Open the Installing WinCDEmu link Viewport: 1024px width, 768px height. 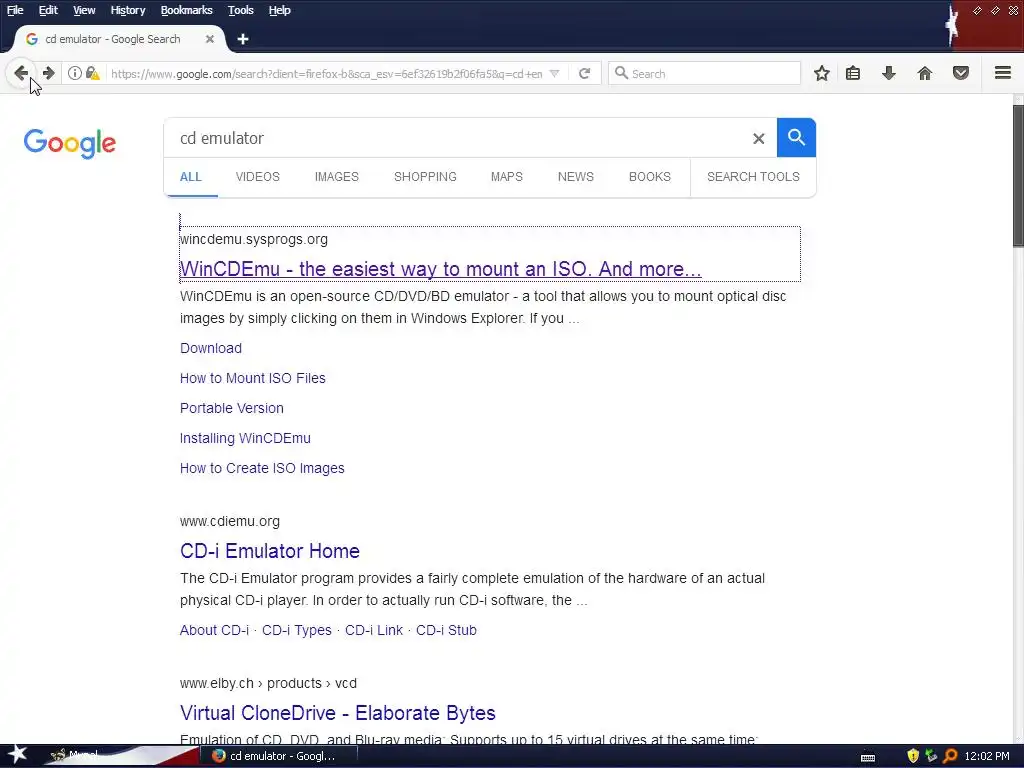coord(246,438)
